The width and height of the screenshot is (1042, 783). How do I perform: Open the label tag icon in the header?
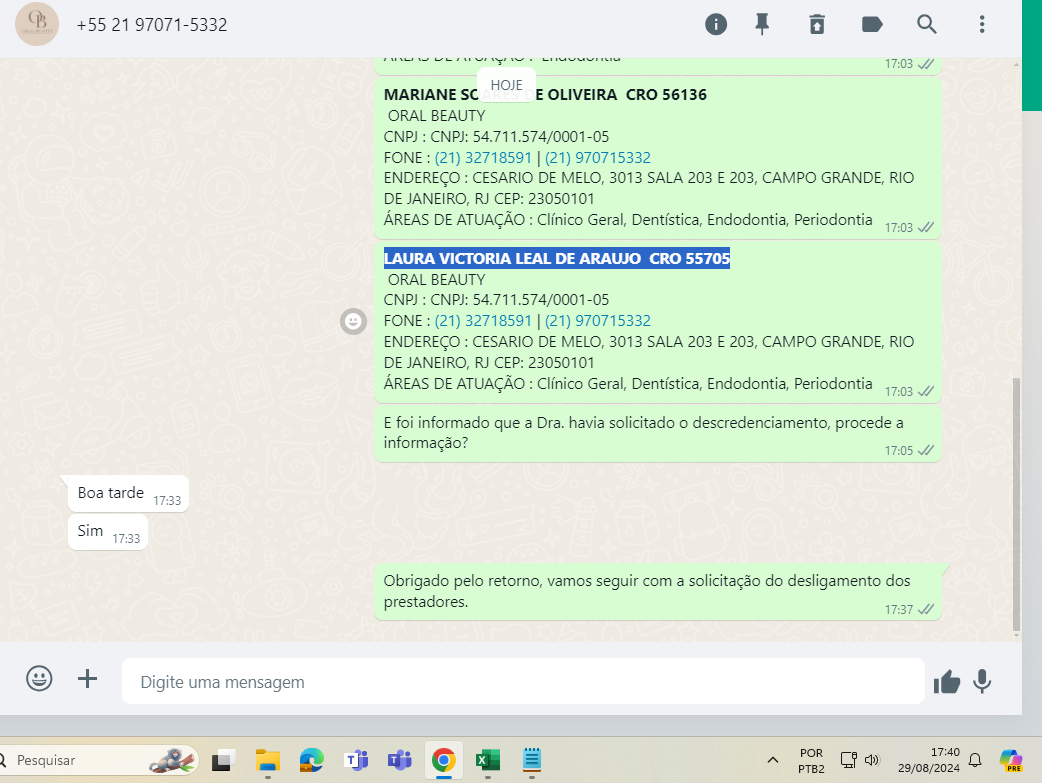click(x=872, y=25)
